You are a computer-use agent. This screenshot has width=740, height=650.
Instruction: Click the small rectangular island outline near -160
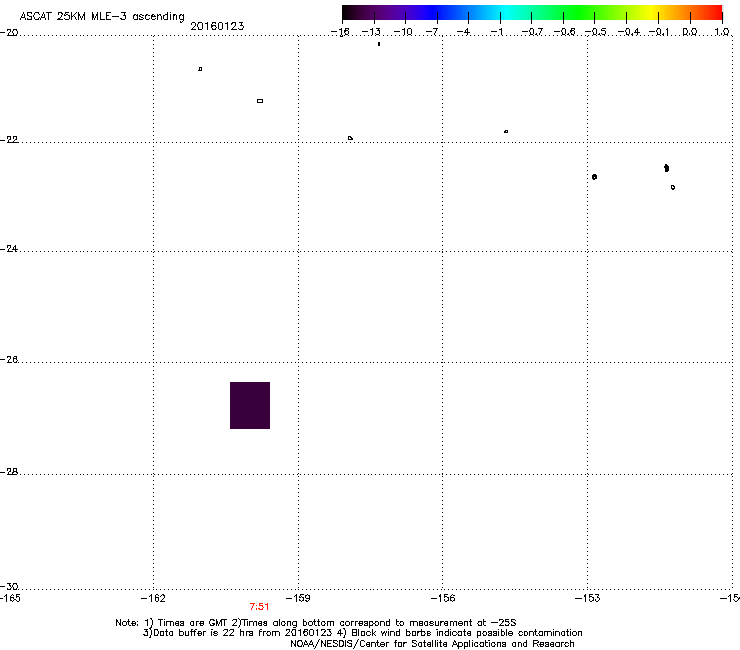pos(260,101)
